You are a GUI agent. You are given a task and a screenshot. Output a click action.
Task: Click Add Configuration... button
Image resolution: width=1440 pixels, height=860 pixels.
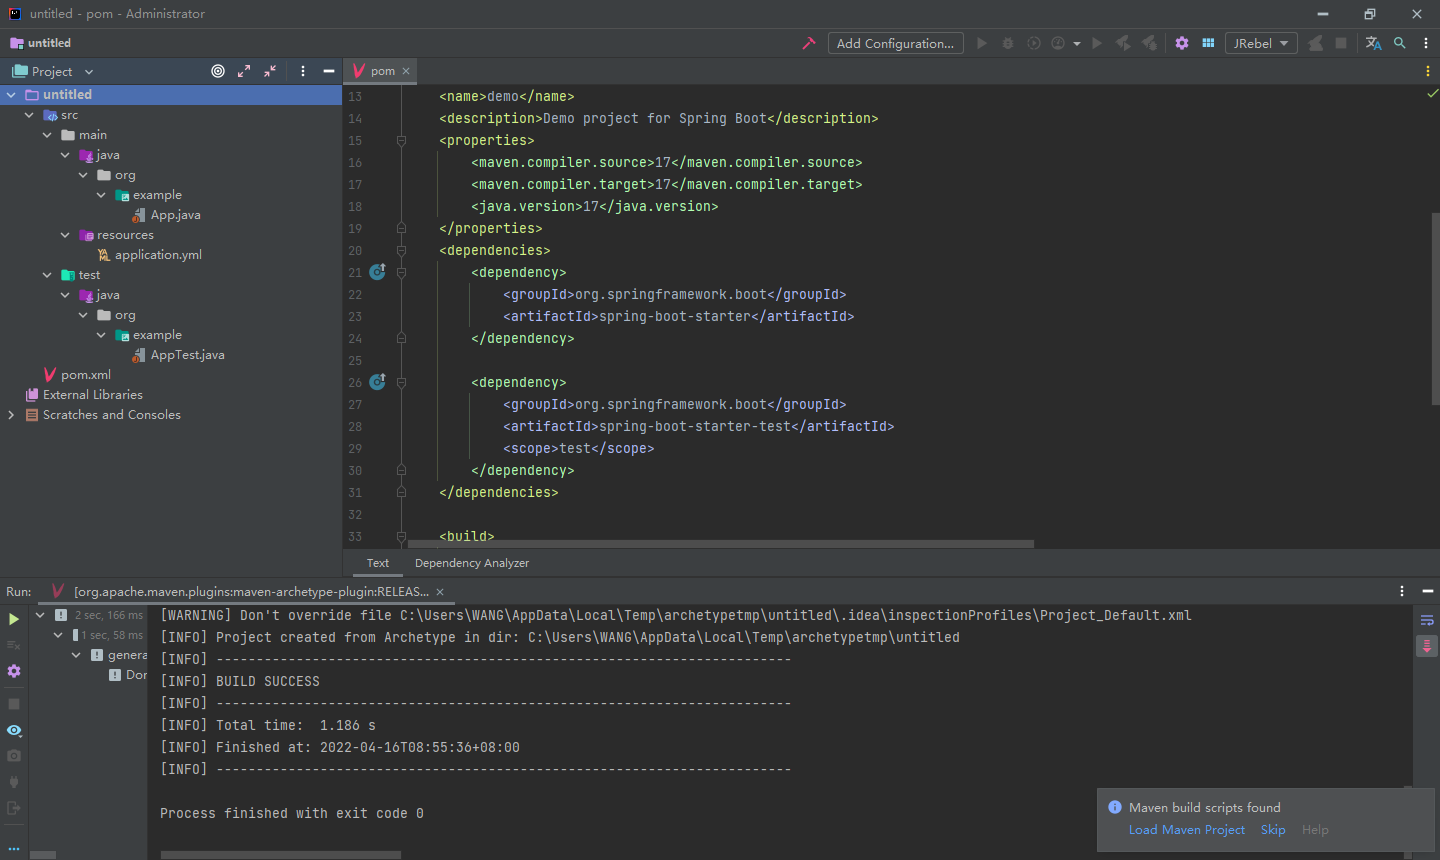(x=895, y=43)
